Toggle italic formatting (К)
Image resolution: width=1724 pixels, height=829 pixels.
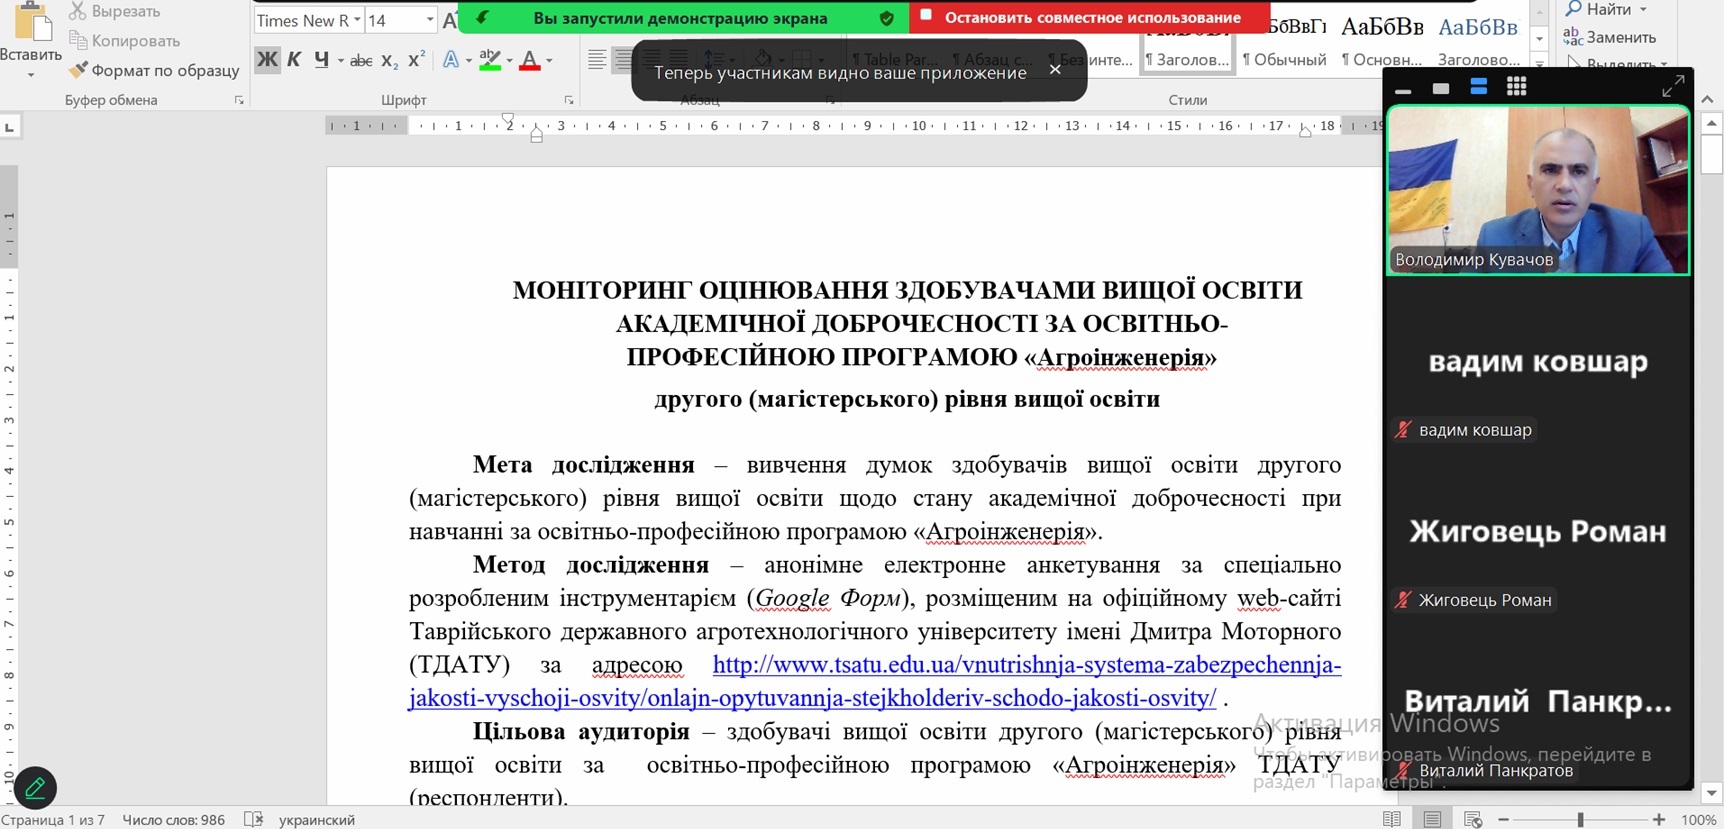click(x=294, y=60)
